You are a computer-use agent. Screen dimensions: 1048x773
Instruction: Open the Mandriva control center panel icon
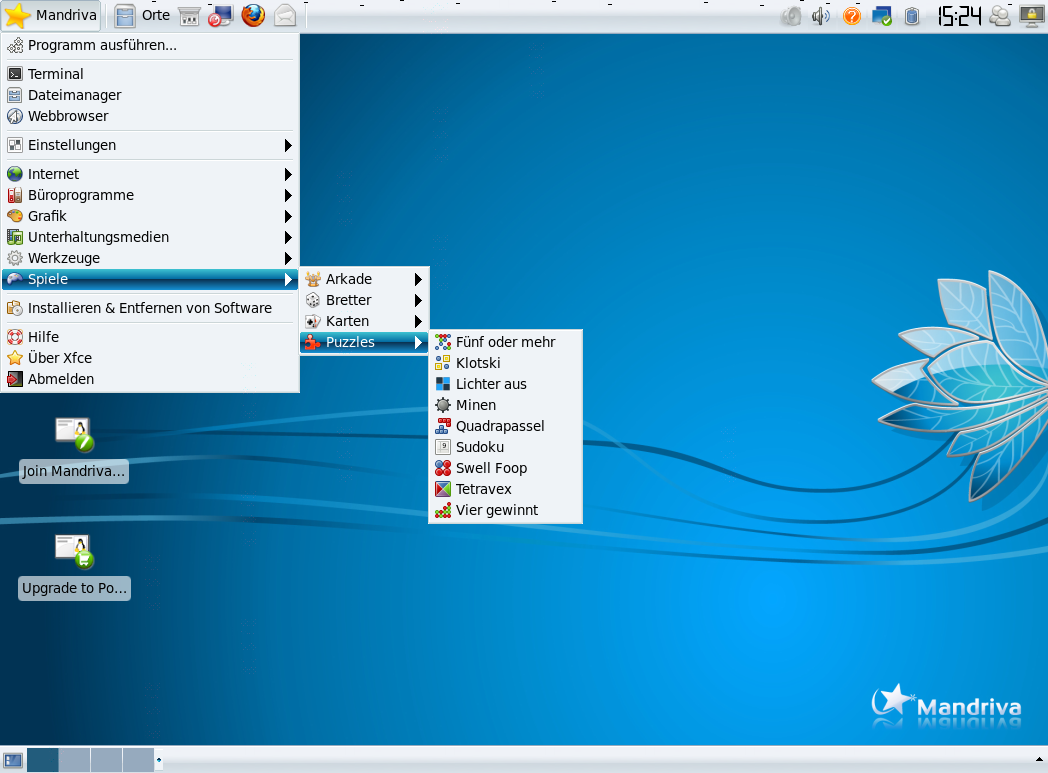tap(220, 15)
